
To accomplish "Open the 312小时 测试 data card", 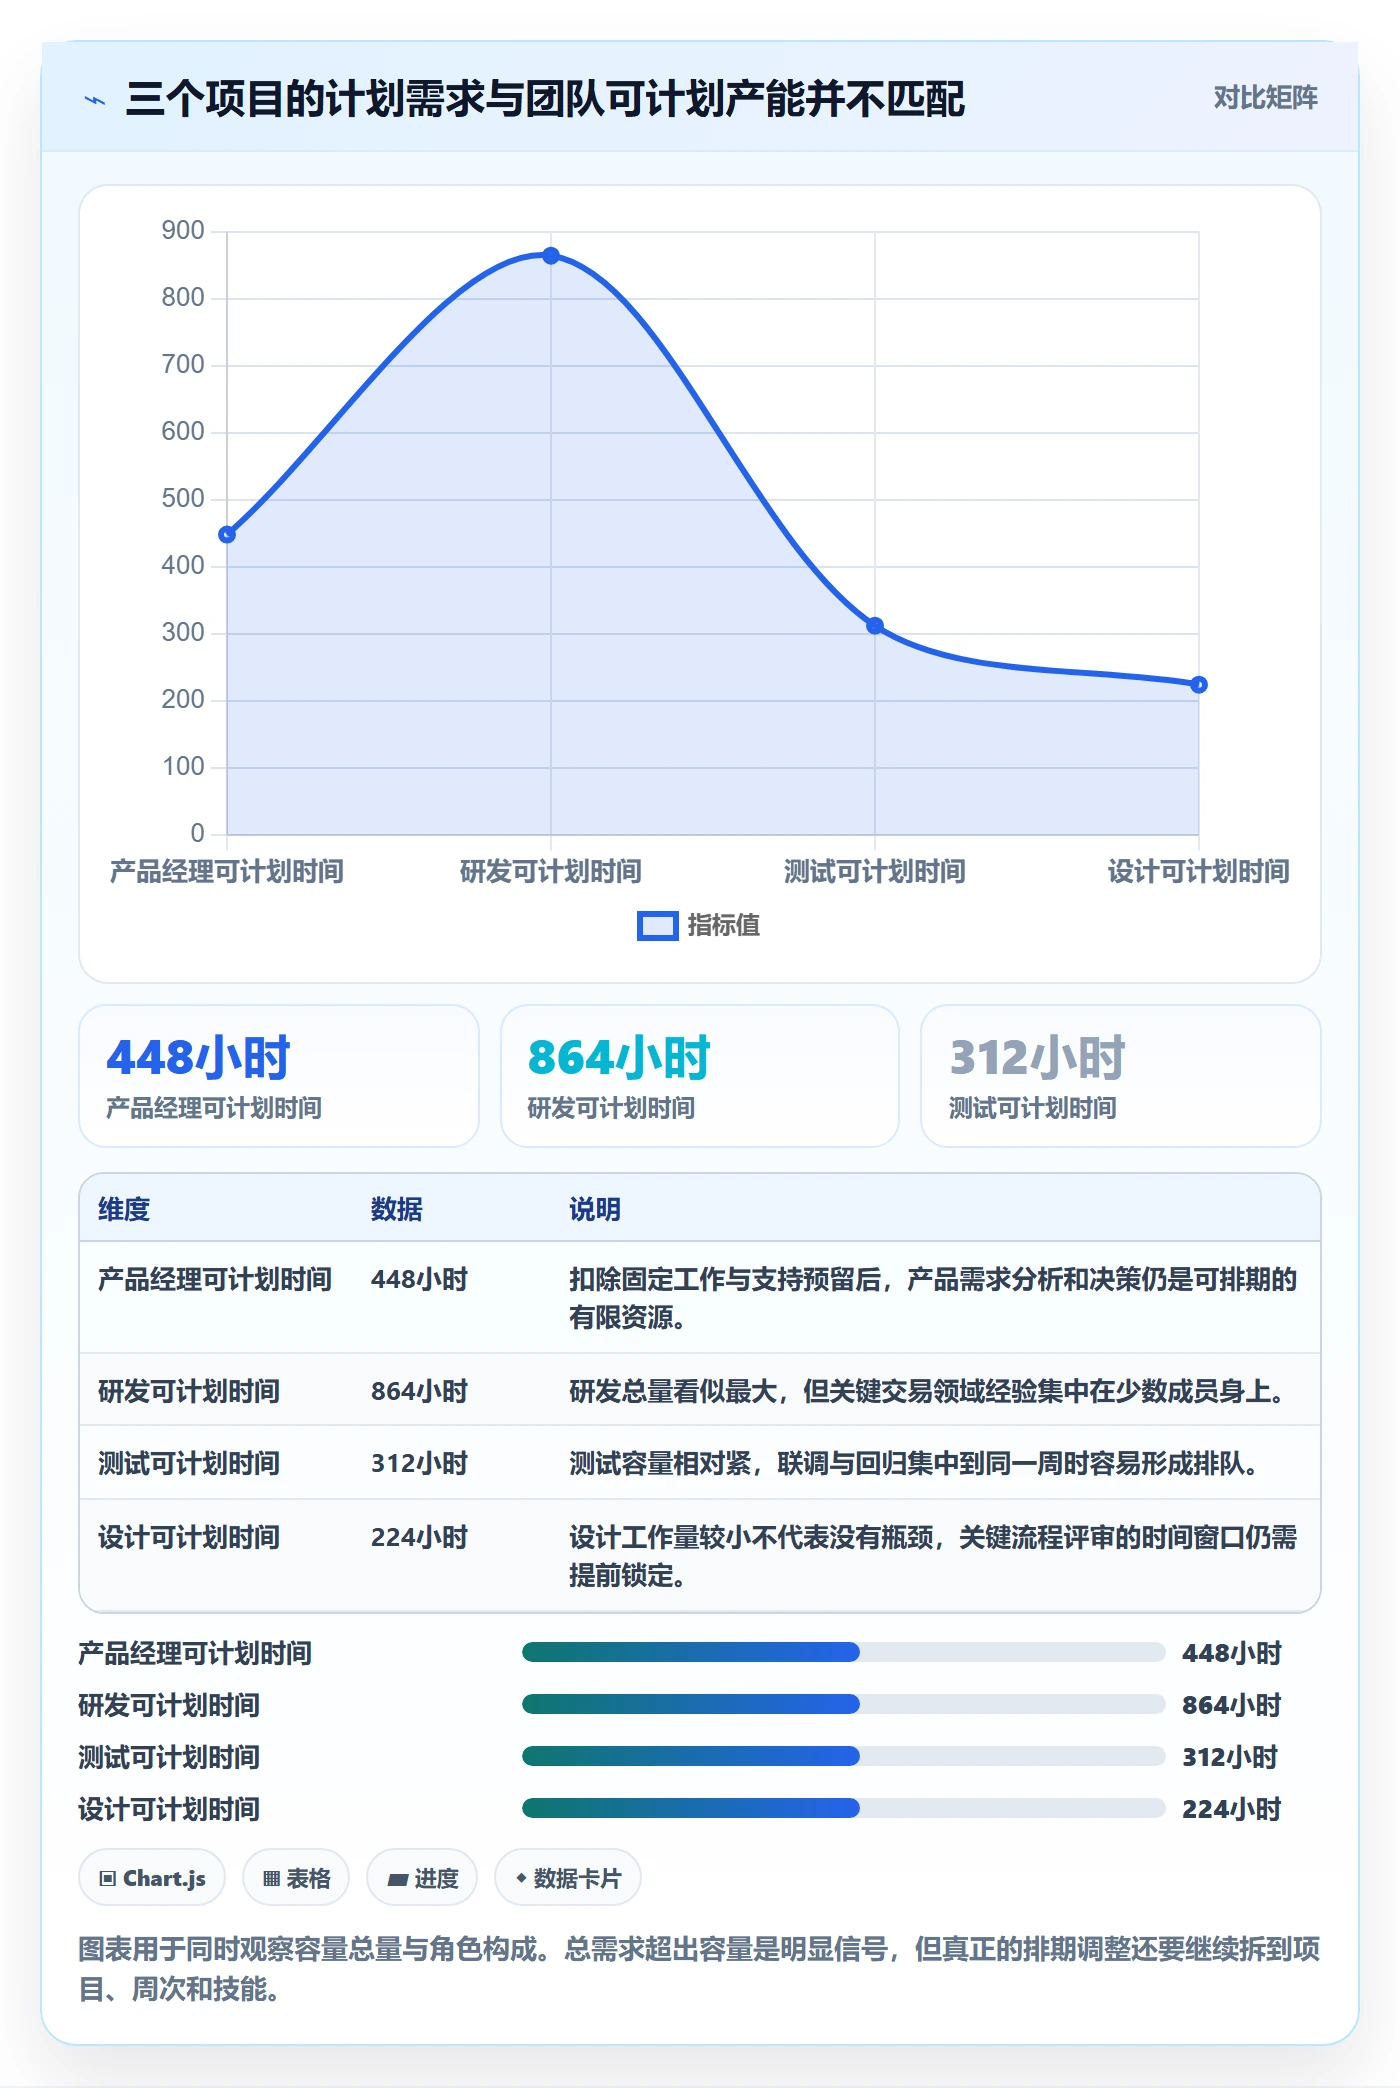I will click(1121, 1076).
